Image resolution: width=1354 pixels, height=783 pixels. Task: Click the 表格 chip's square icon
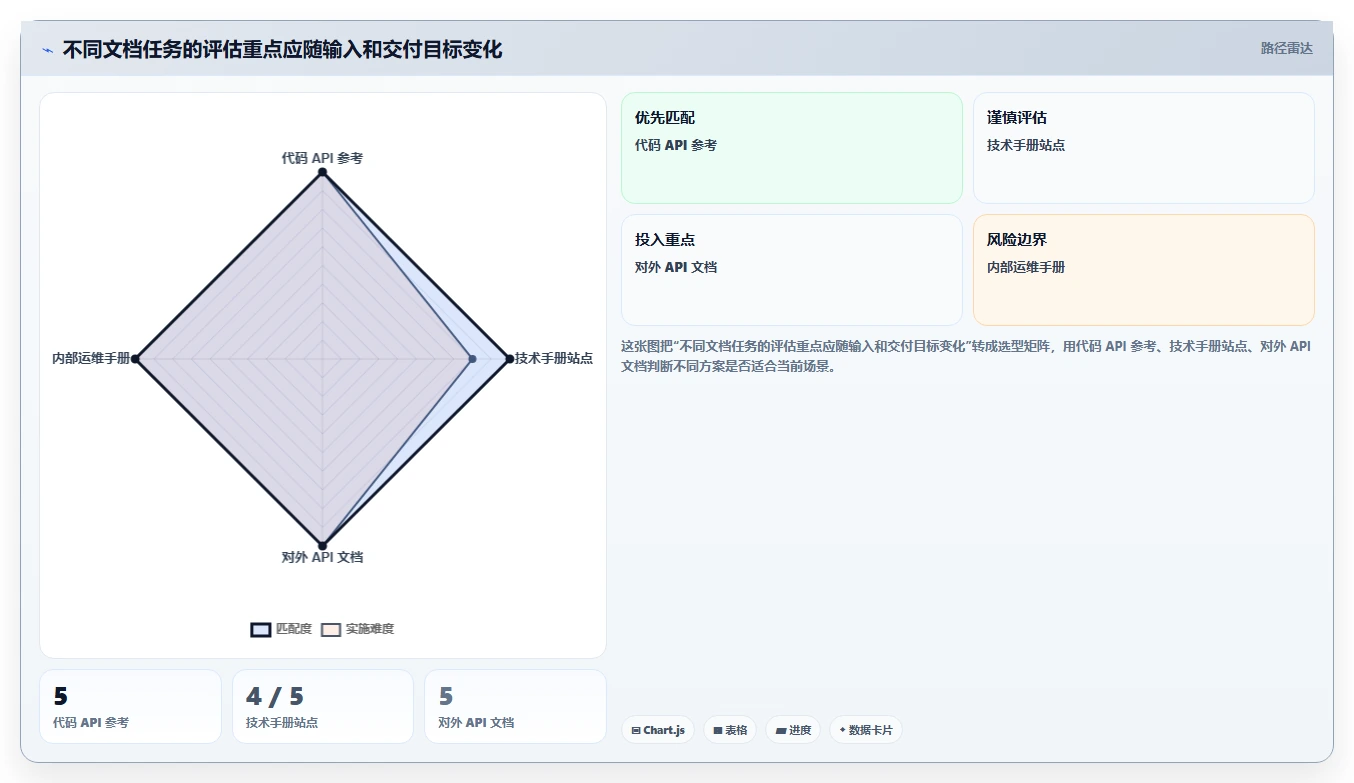[x=717, y=731]
